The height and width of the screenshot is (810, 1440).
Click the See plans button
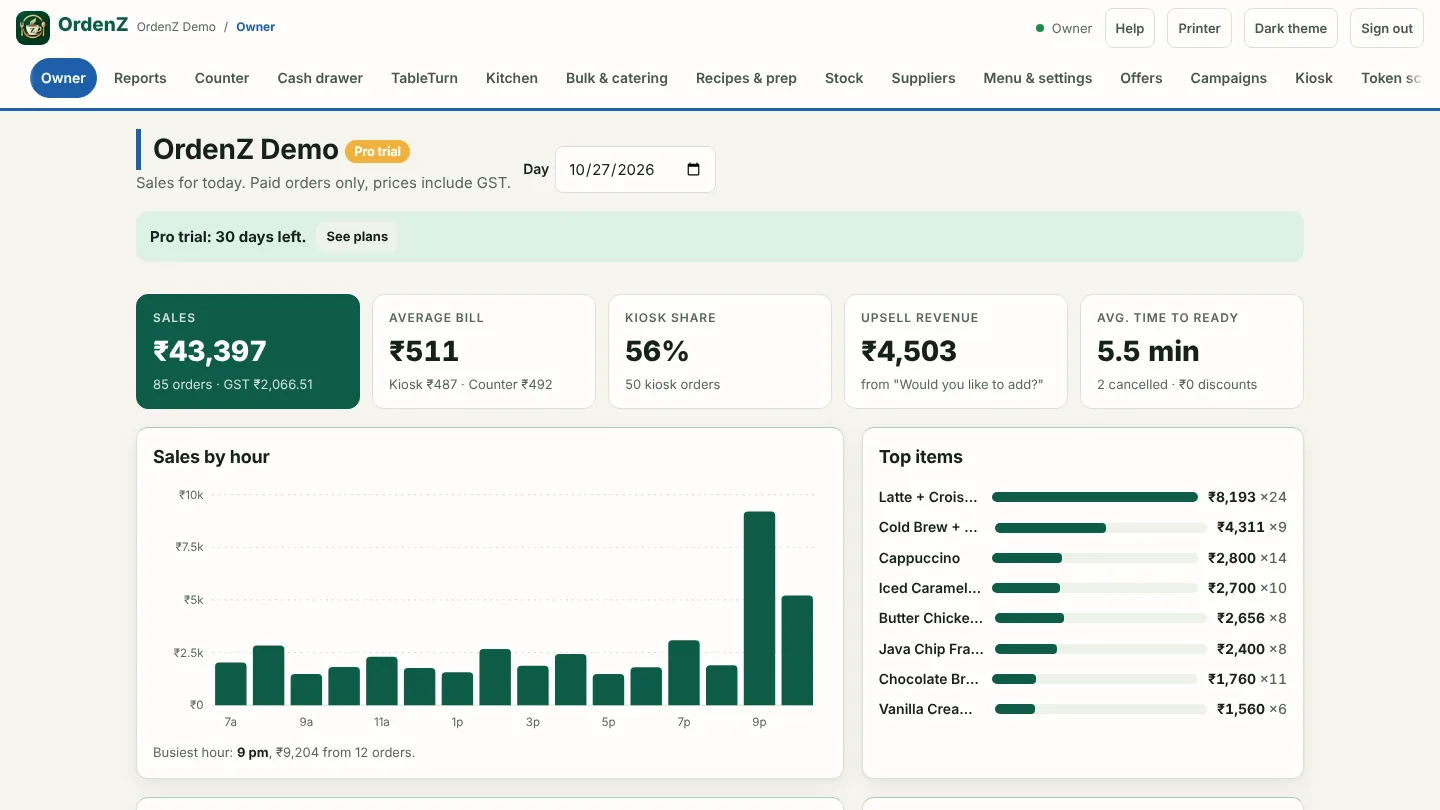[357, 237]
